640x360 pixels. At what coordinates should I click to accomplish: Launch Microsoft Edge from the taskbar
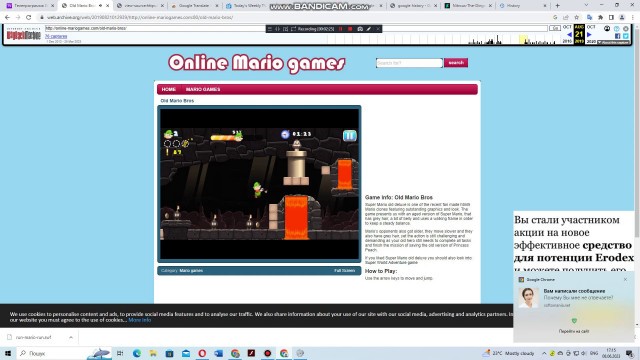(137, 353)
